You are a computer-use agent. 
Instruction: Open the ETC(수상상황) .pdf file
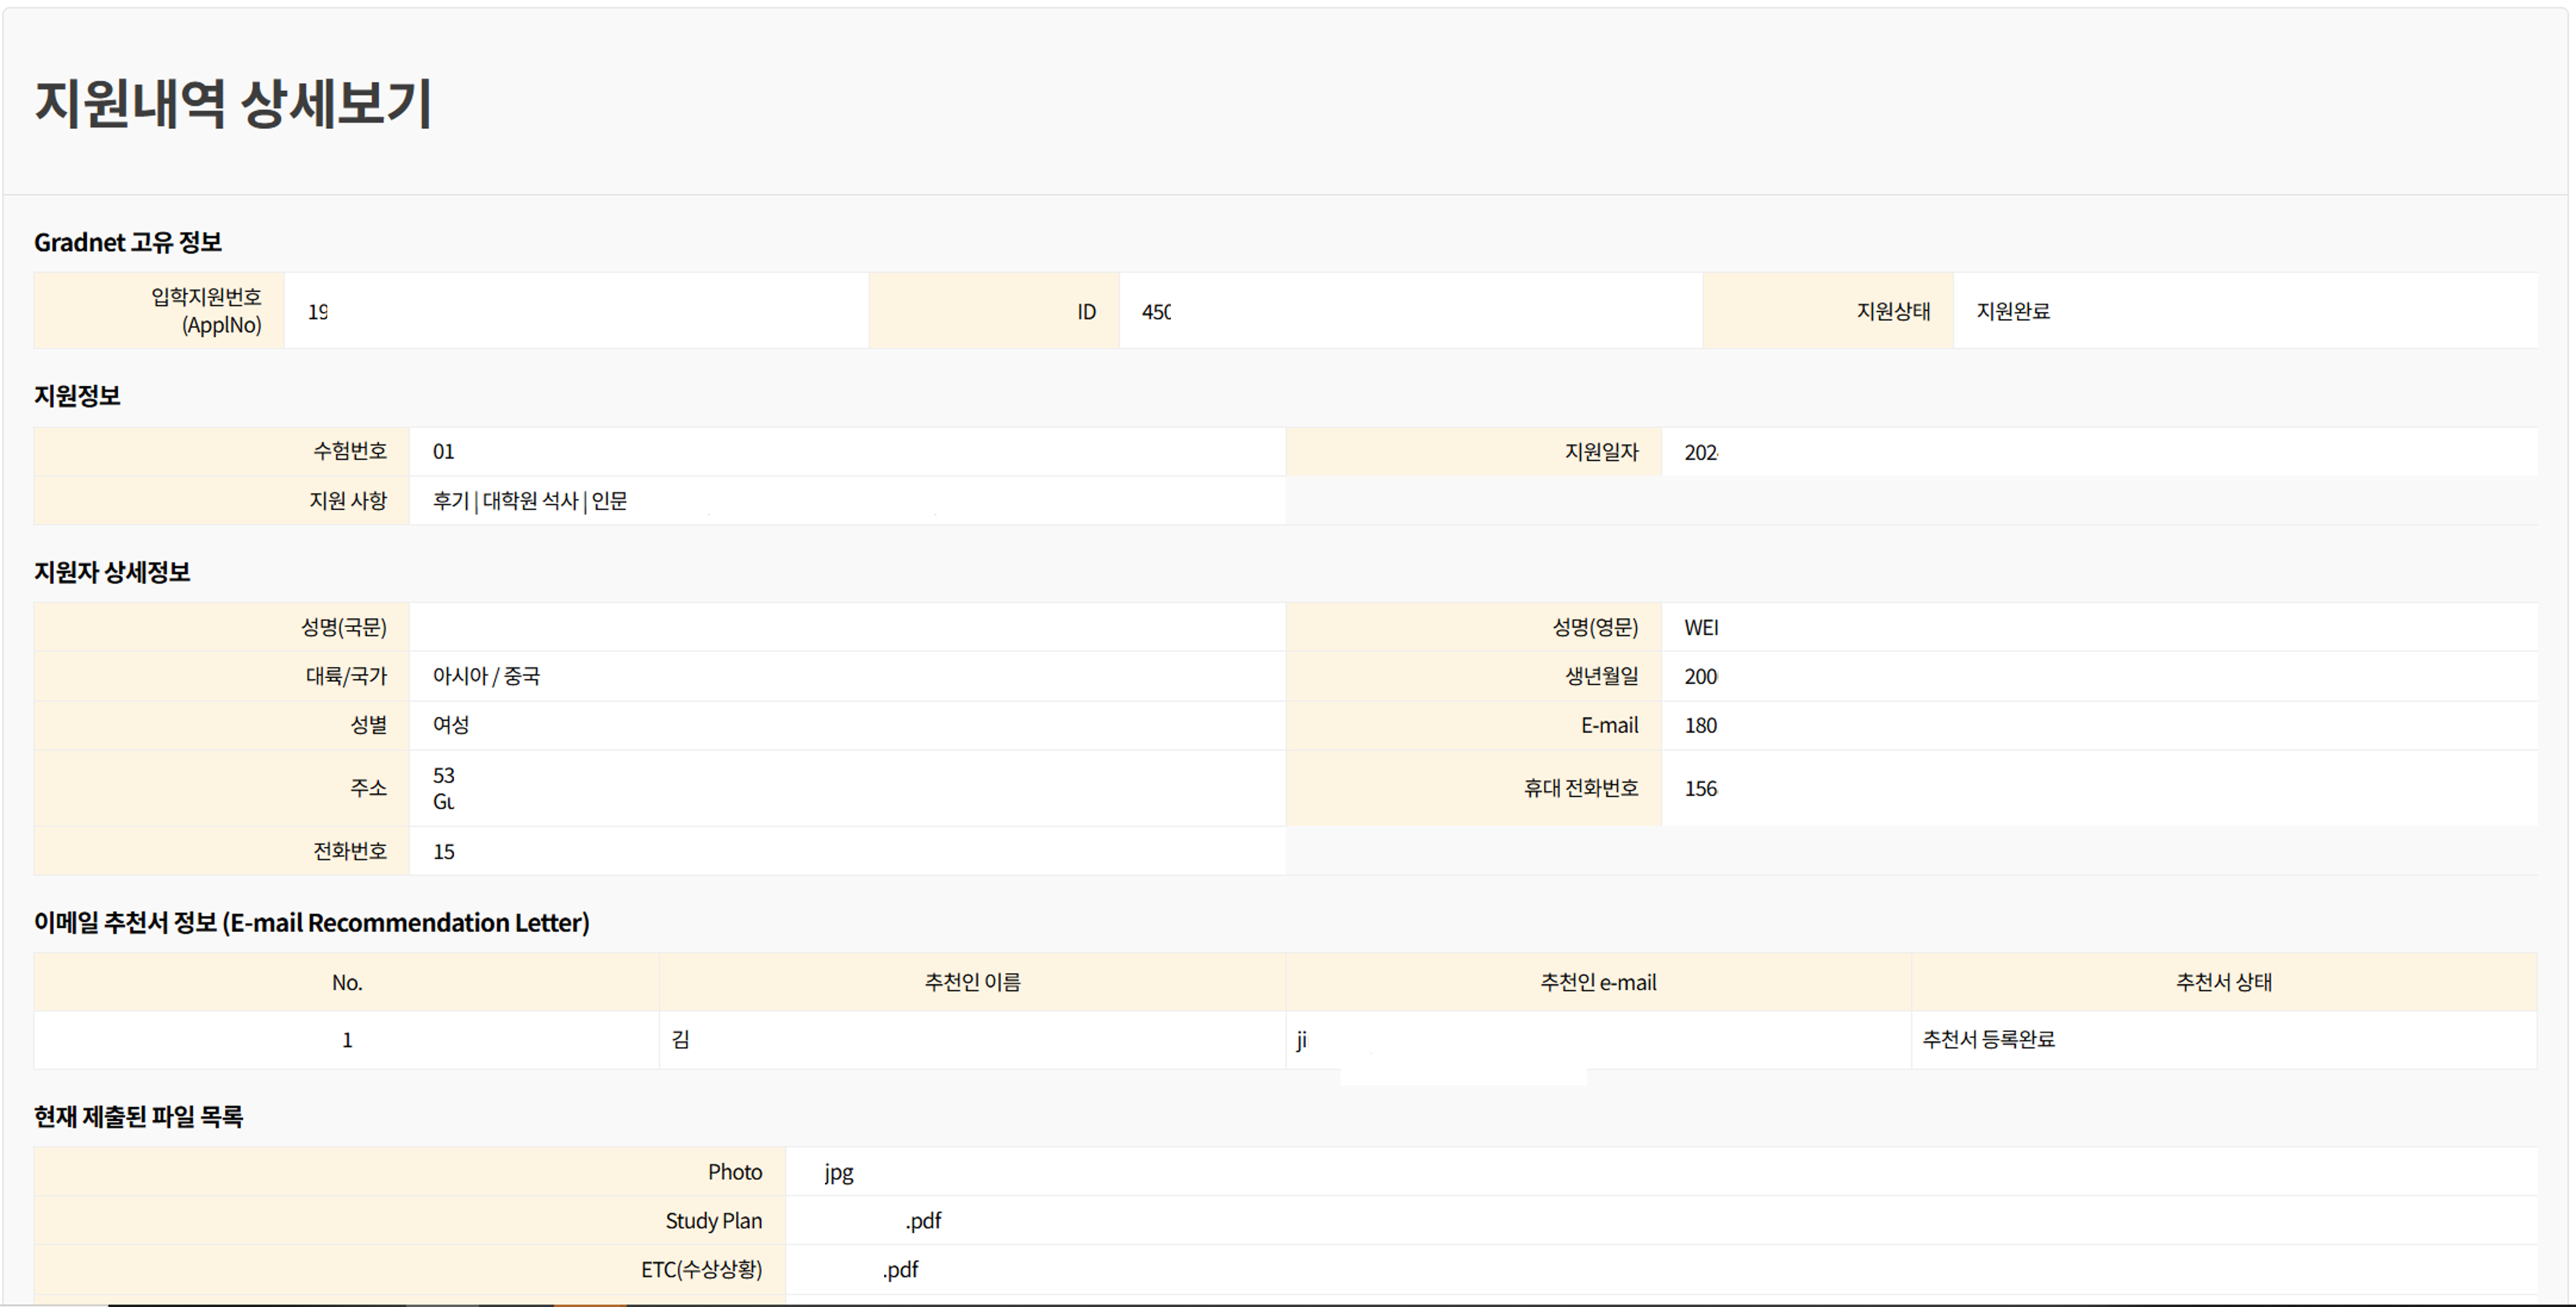[x=900, y=1271]
